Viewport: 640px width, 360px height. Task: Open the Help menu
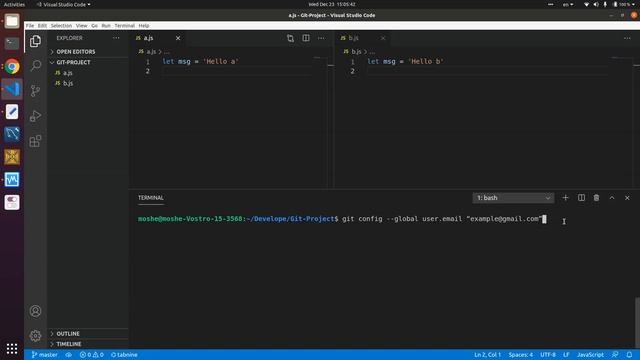144,25
